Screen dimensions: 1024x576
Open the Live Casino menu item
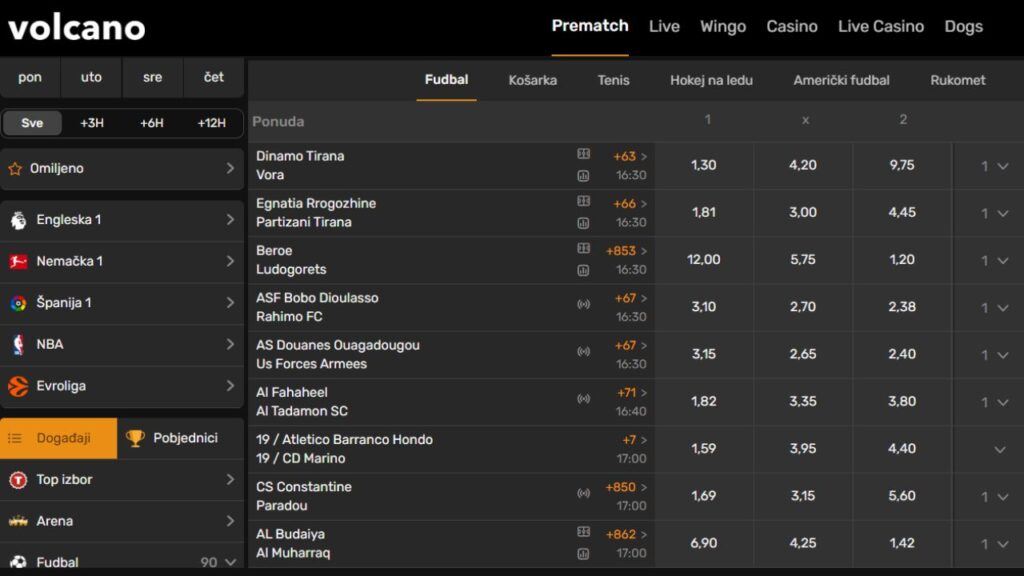pyautogui.click(x=880, y=26)
